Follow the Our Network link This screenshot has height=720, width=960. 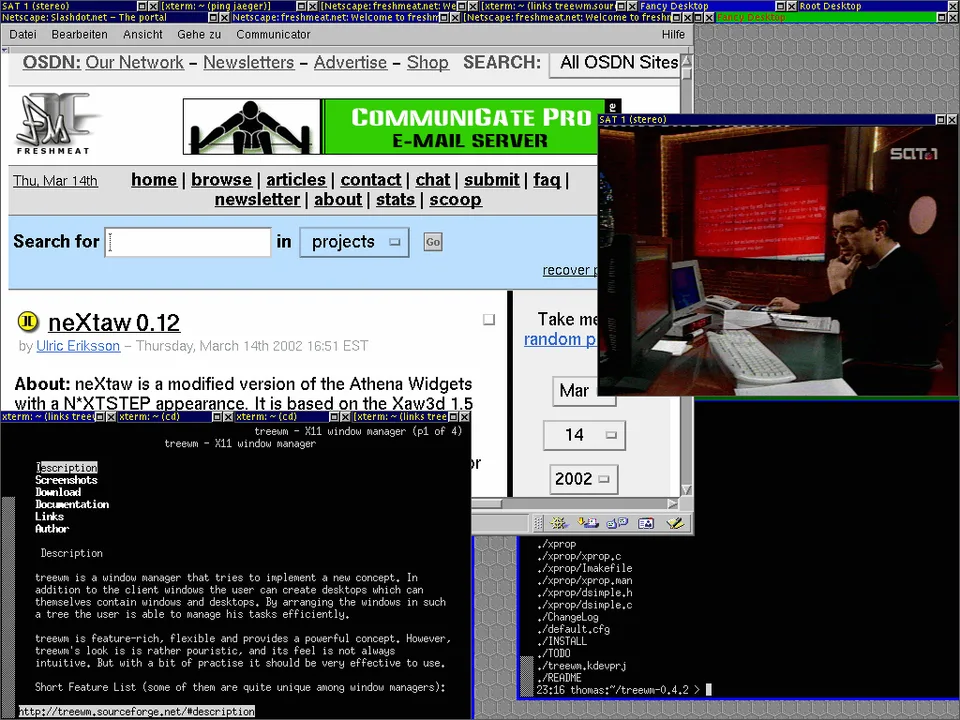coord(134,62)
